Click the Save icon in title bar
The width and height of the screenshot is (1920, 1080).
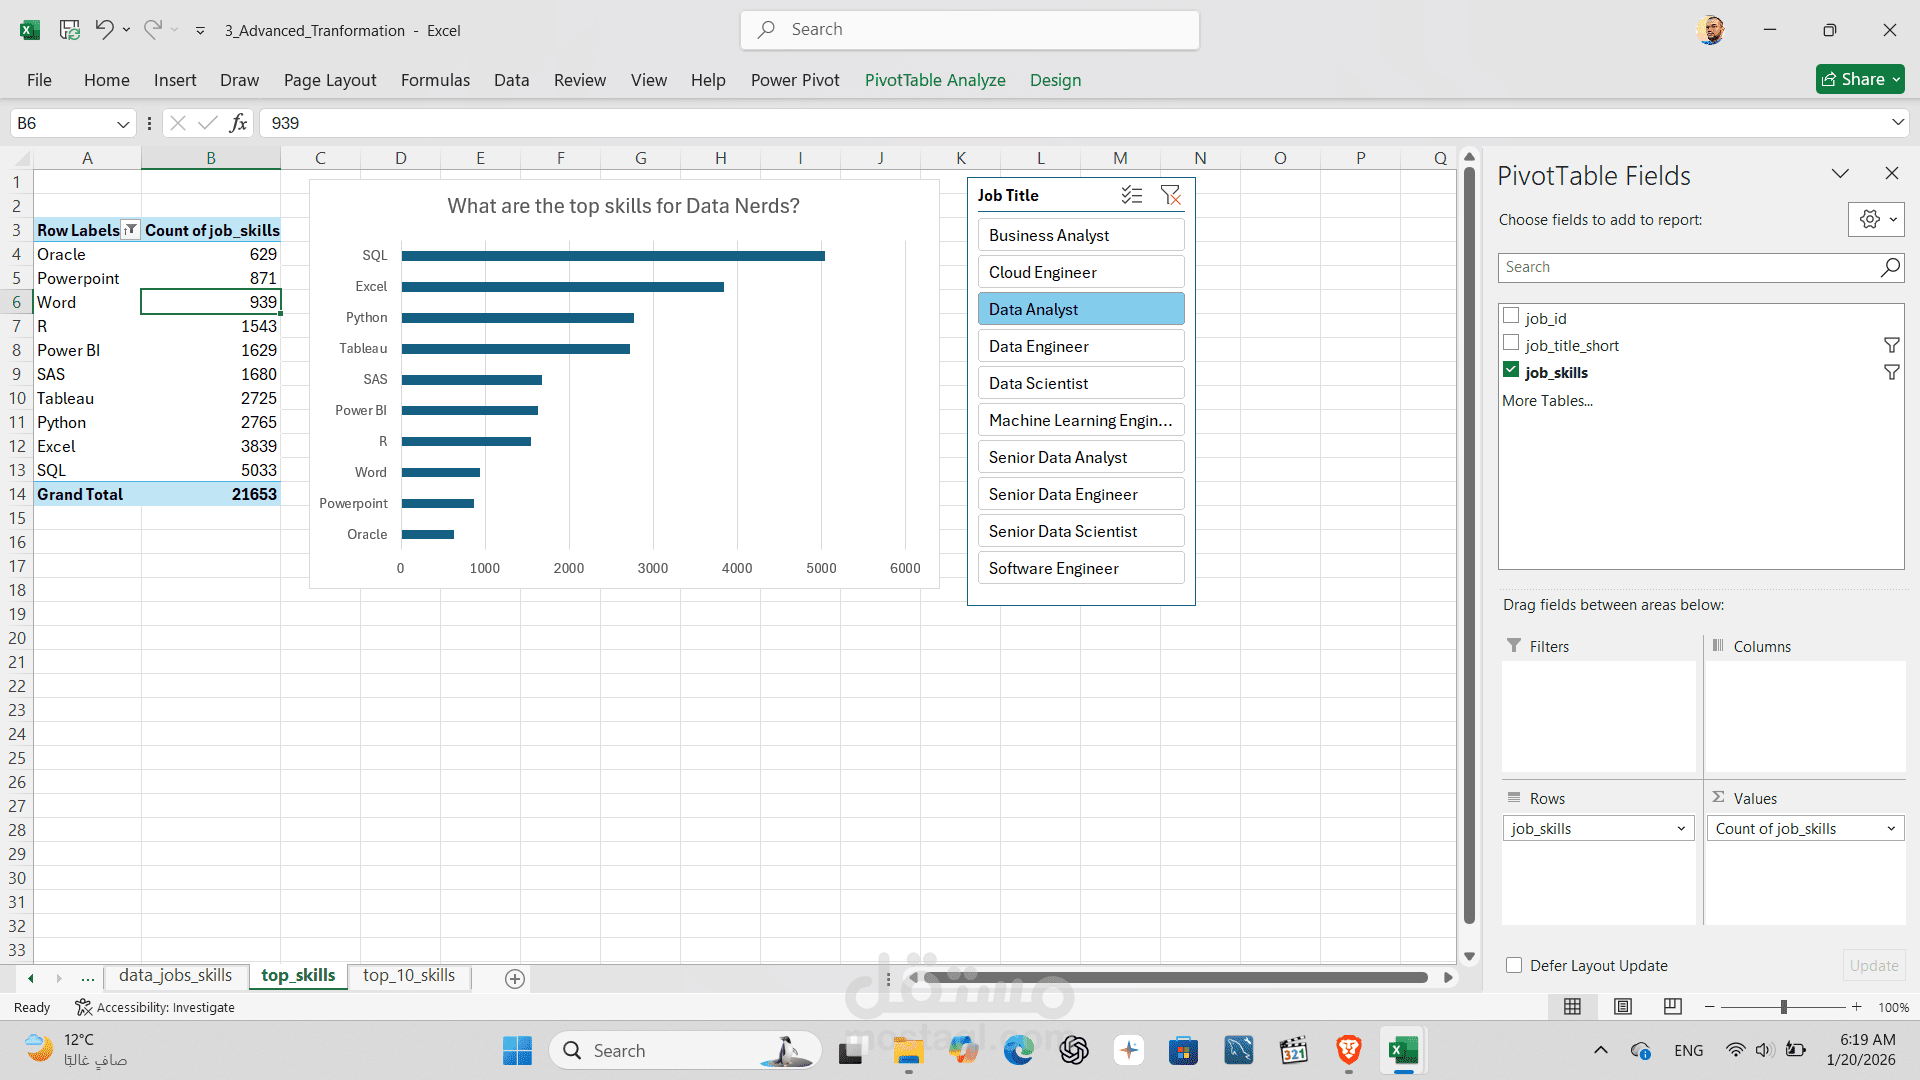pyautogui.click(x=69, y=30)
